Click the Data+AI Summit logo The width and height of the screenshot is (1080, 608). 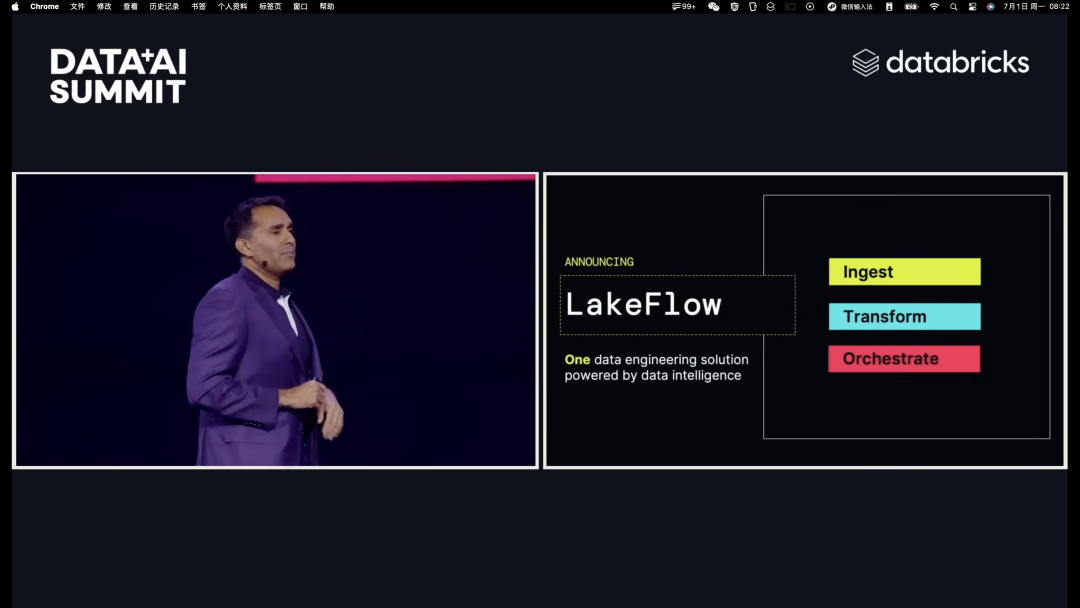point(118,76)
